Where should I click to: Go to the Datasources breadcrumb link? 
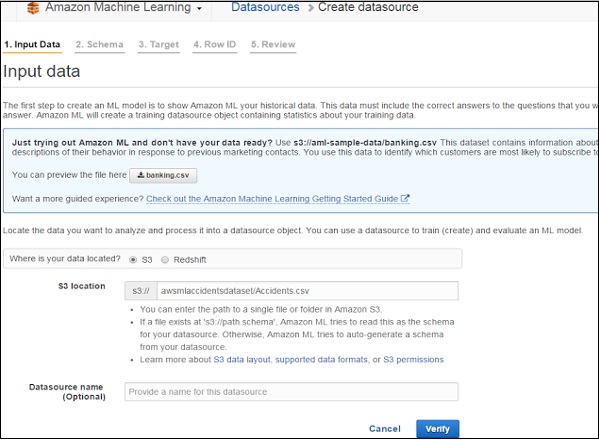click(265, 7)
